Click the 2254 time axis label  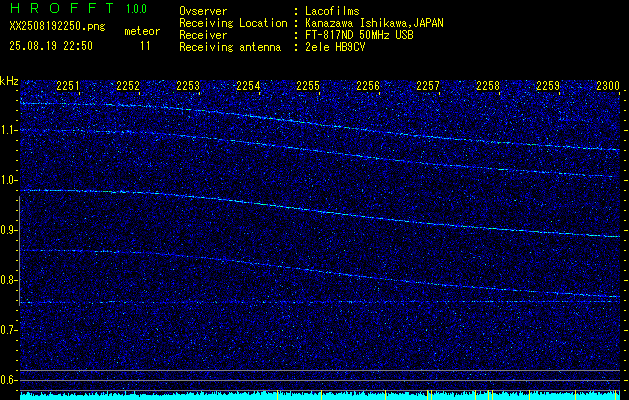(248, 86)
